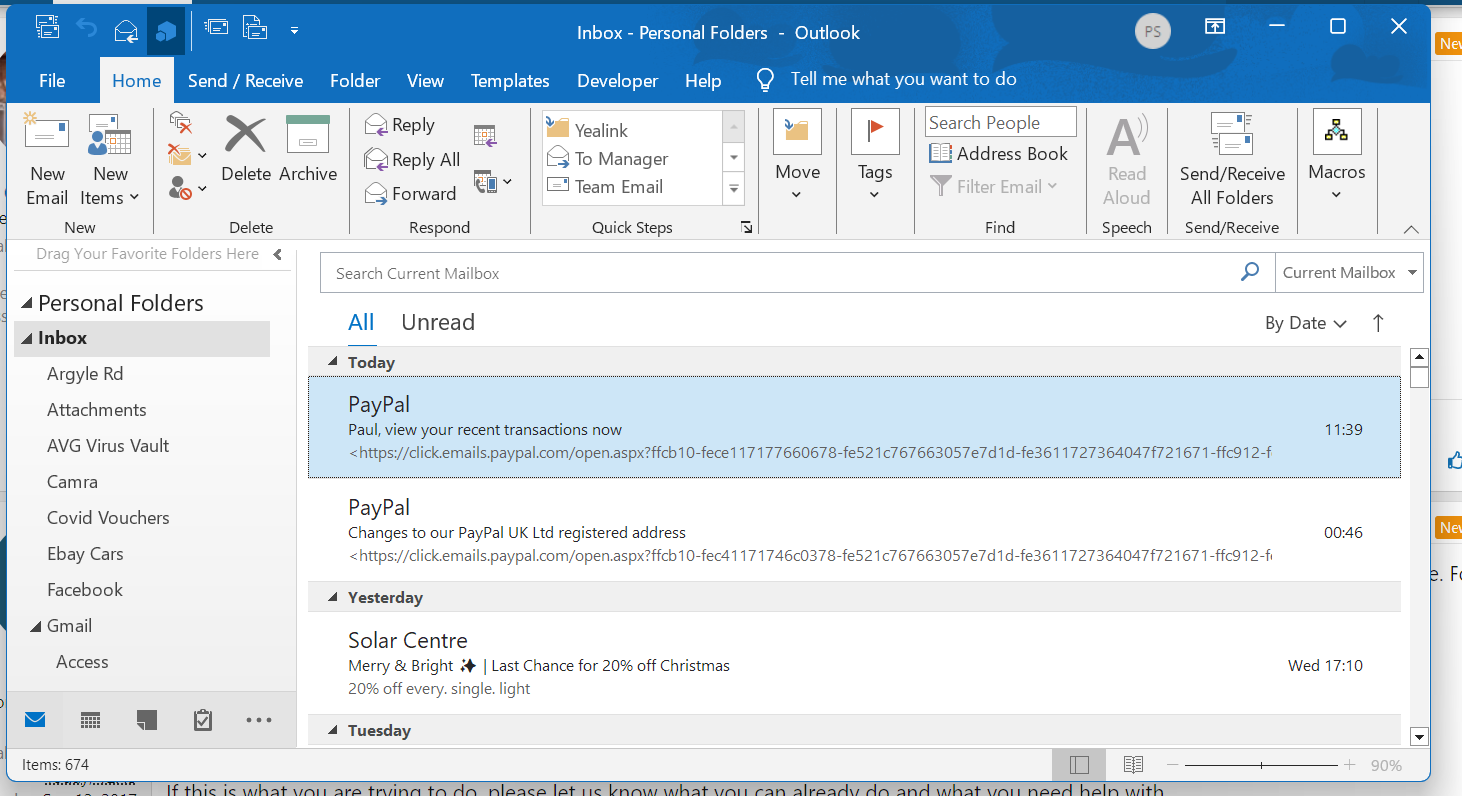Viewport: 1462px width, 796px height.
Task: Switch to Reading view in status bar
Action: click(x=1133, y=765)
